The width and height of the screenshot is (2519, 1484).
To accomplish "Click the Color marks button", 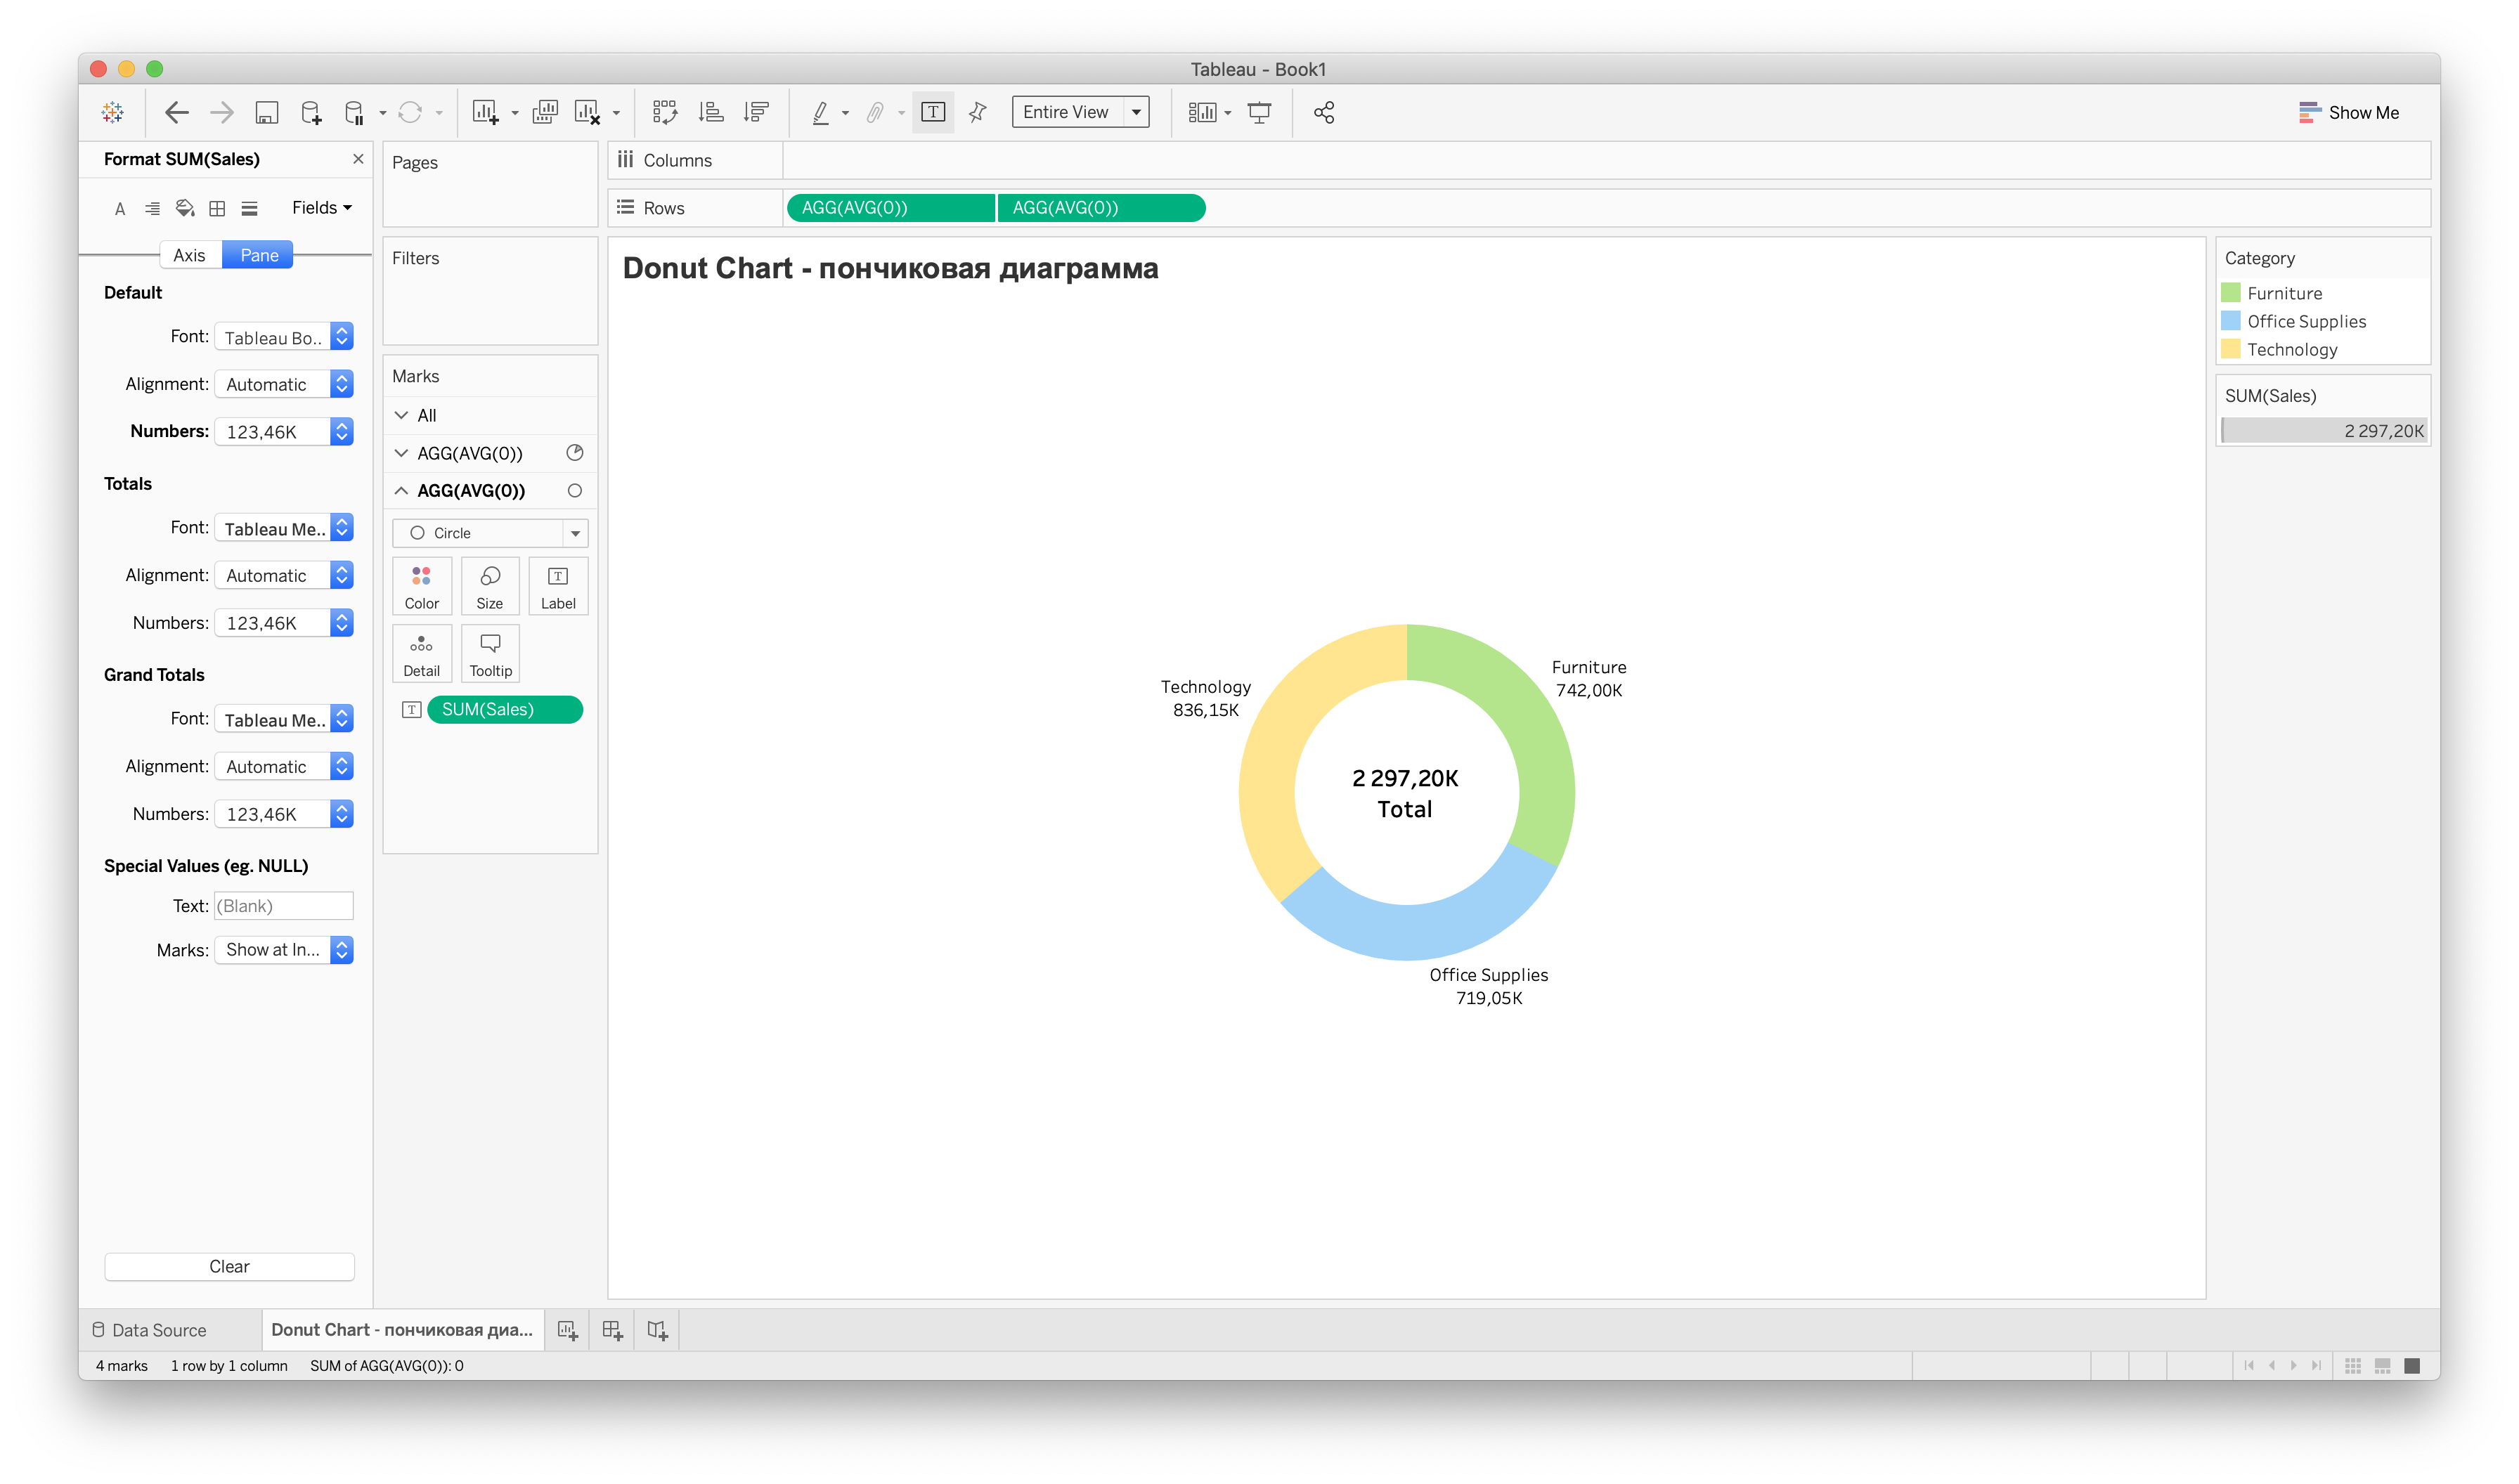I will pos(422,586).
